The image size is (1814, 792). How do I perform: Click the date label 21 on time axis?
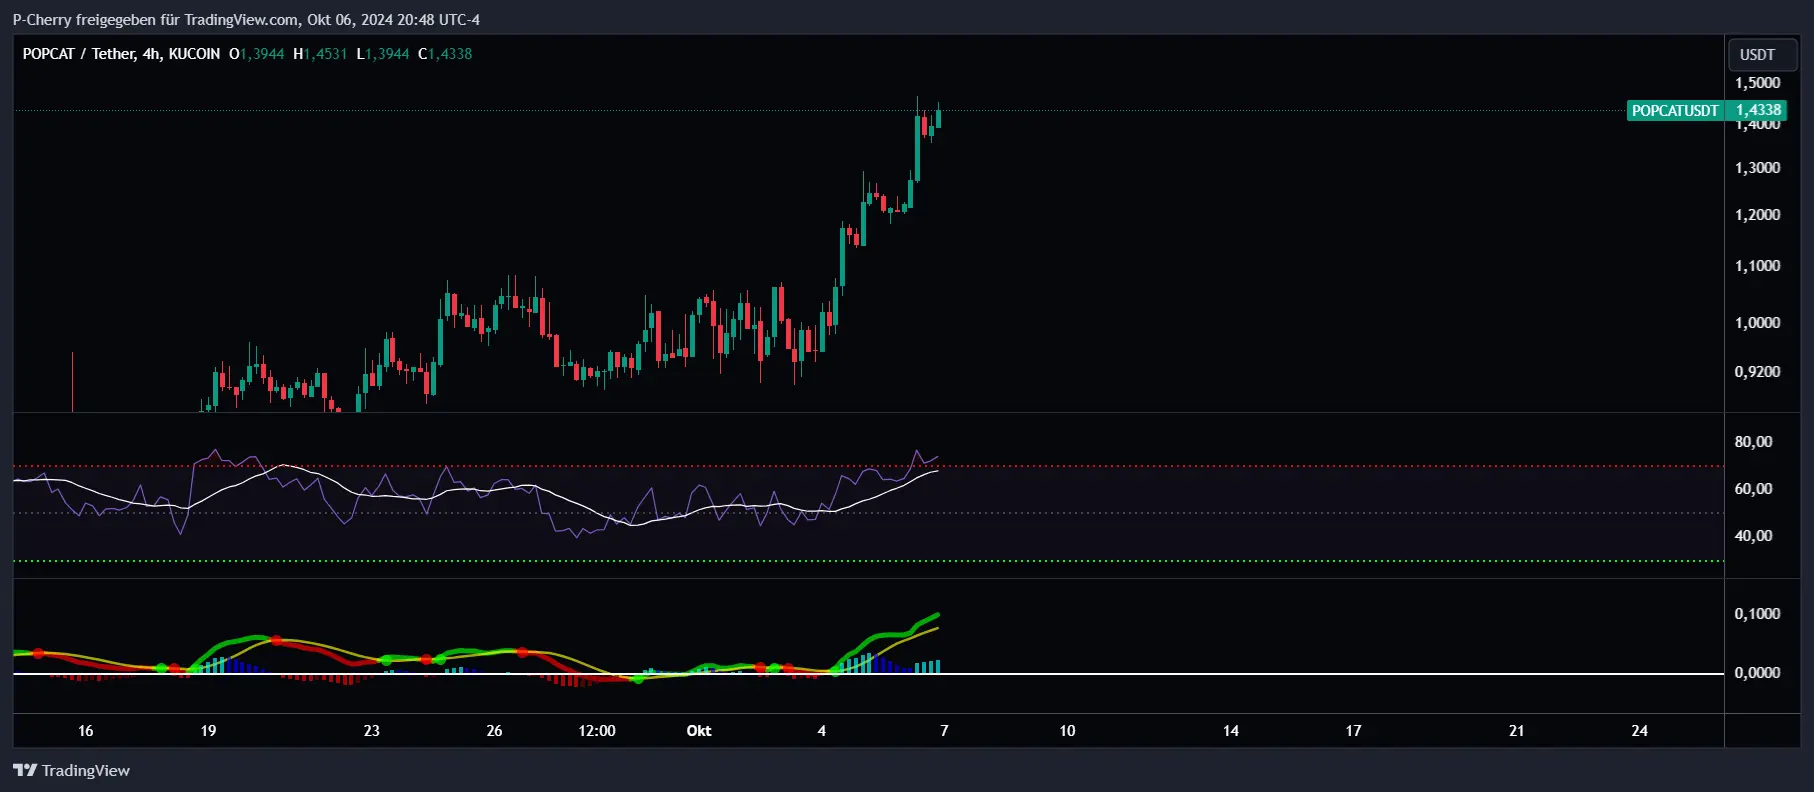(x=1516, y=731)
